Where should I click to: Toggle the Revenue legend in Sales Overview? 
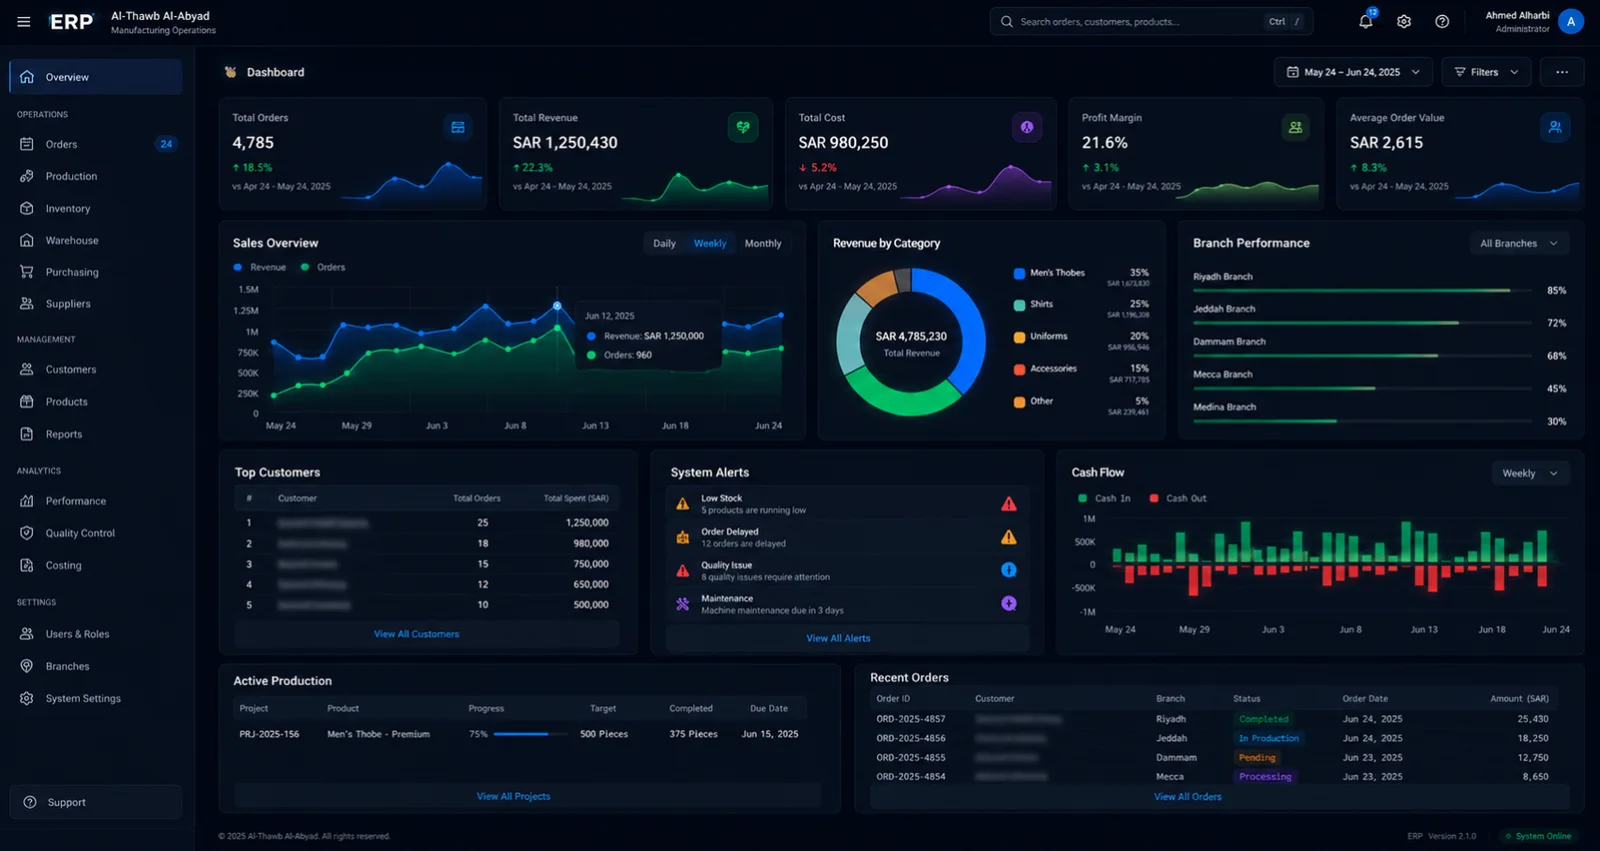pos(259,267)
